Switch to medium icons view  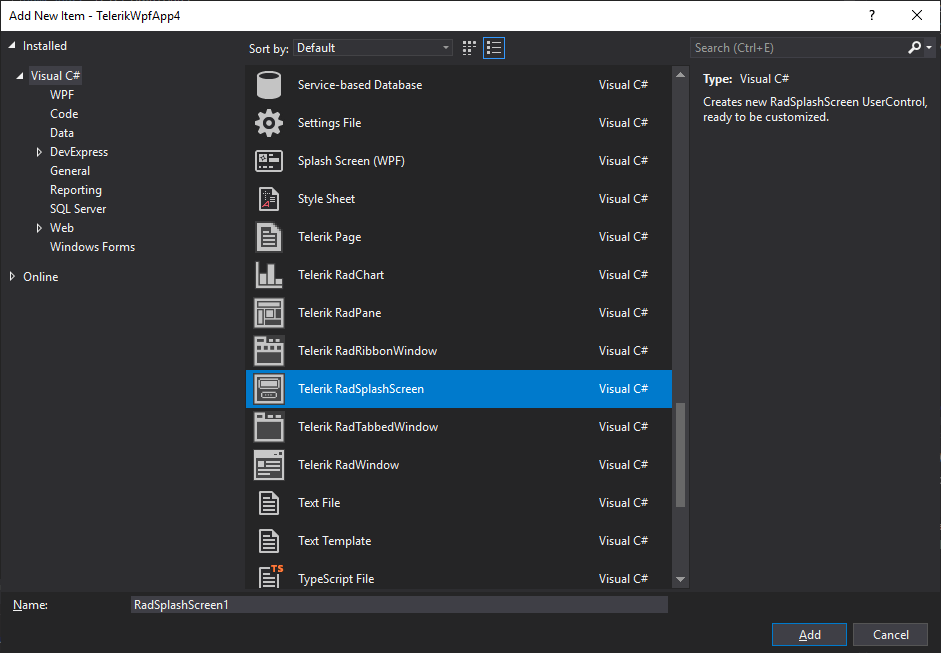pyautogui.click(x=468, y=47)
